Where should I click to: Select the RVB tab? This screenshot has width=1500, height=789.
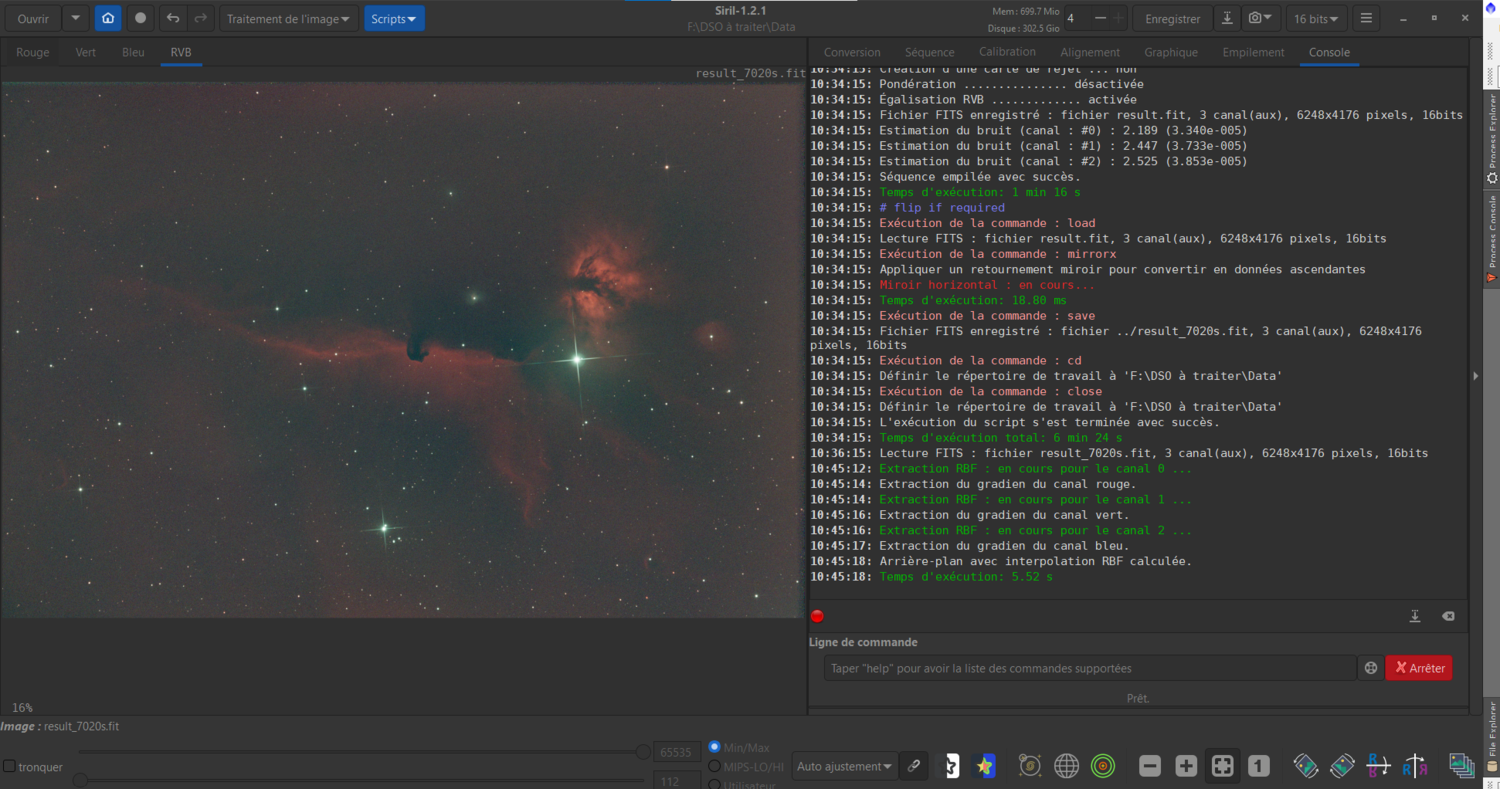pos(181,52)
